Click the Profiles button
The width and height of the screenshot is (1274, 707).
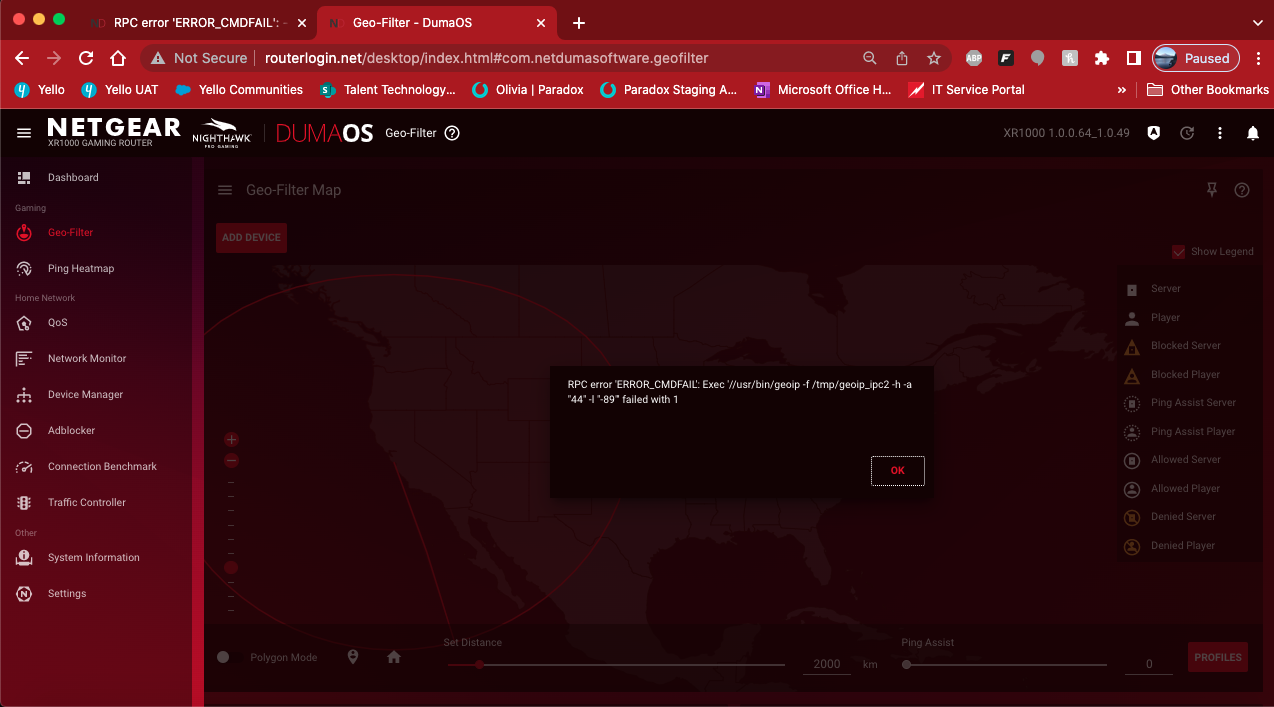[x=1217, y=657]
